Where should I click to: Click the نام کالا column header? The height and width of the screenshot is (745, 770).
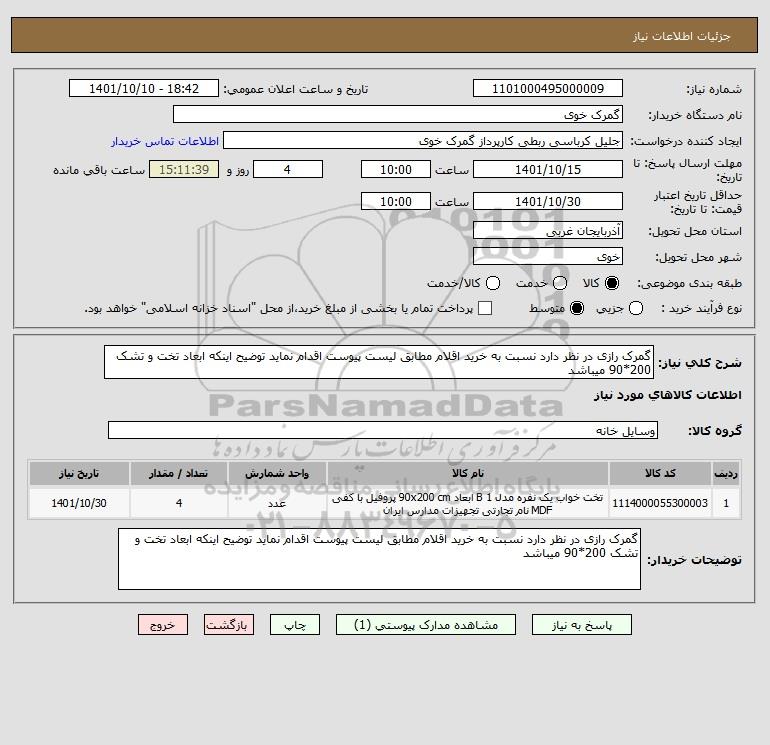[x=468, y=473]
